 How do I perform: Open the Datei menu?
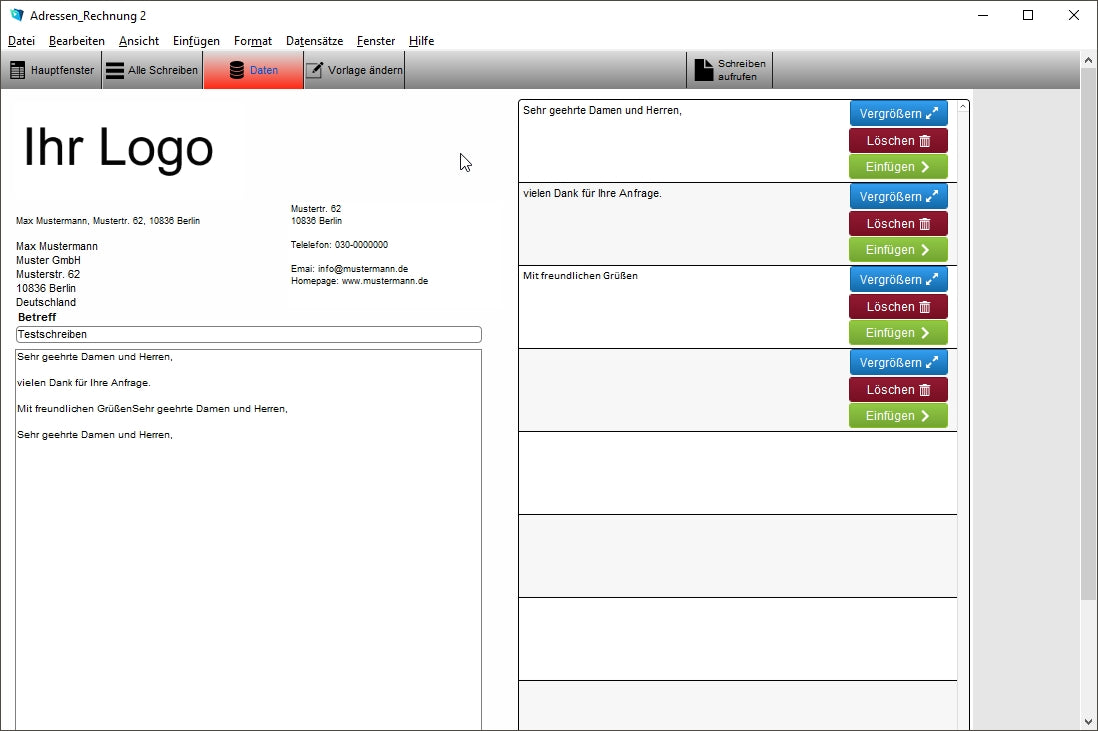pos(21,41)
